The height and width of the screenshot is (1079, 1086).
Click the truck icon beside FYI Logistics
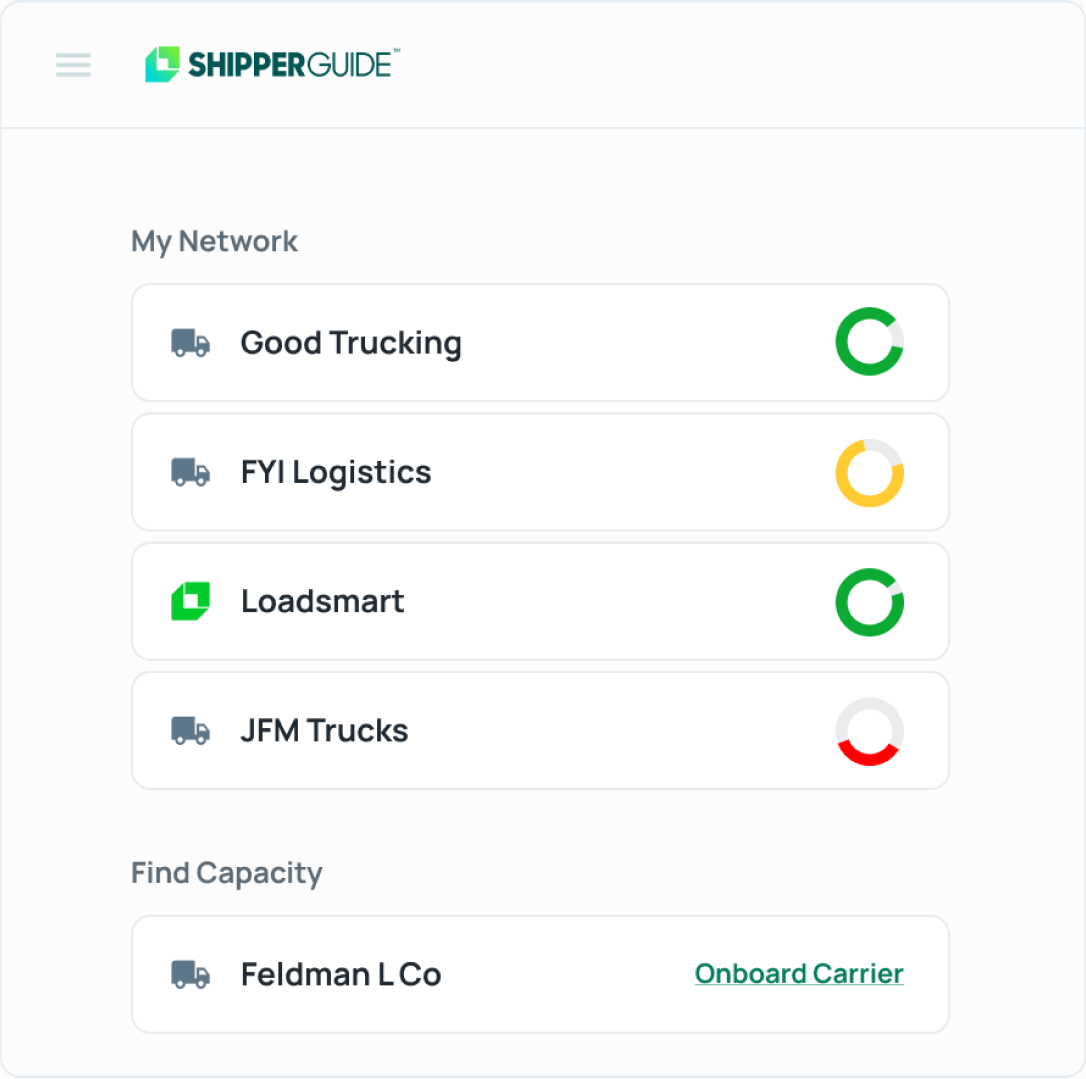click(x=190, y=472)
